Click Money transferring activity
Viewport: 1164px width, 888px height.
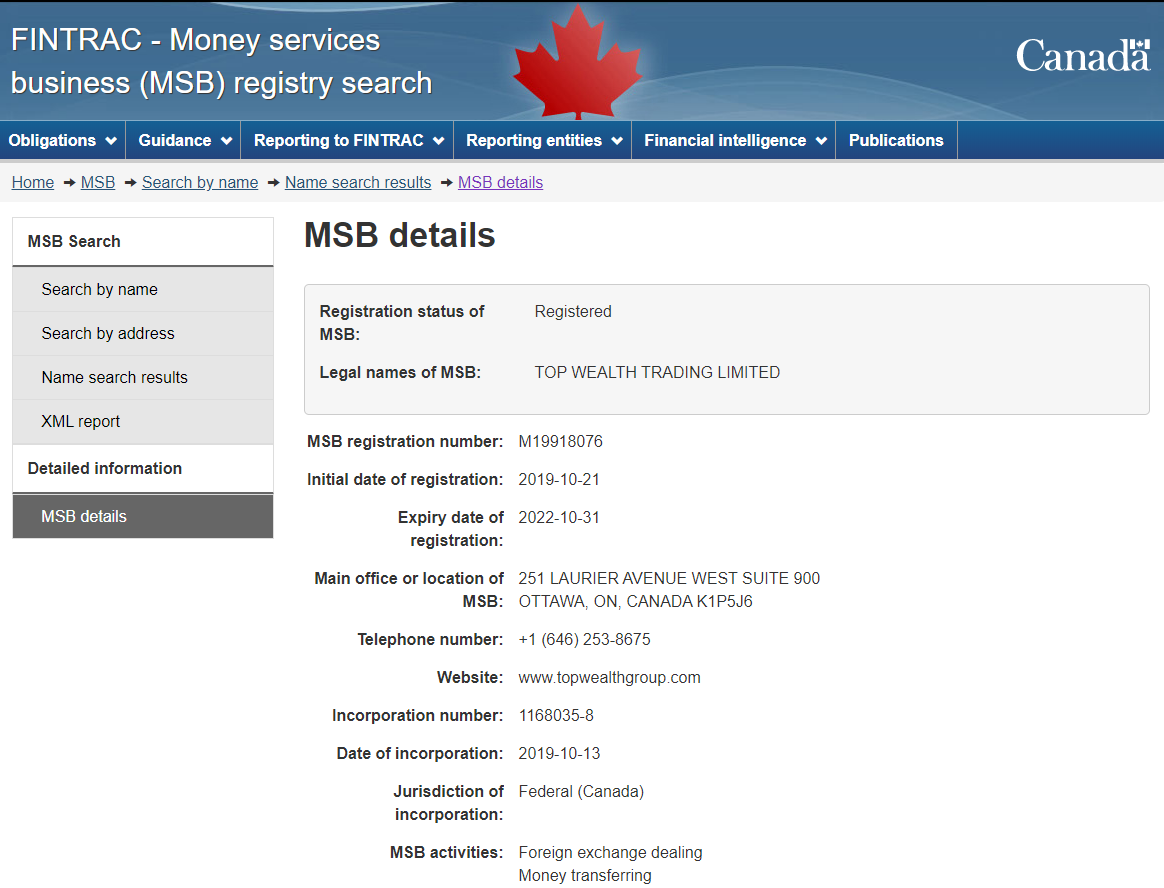585,875
